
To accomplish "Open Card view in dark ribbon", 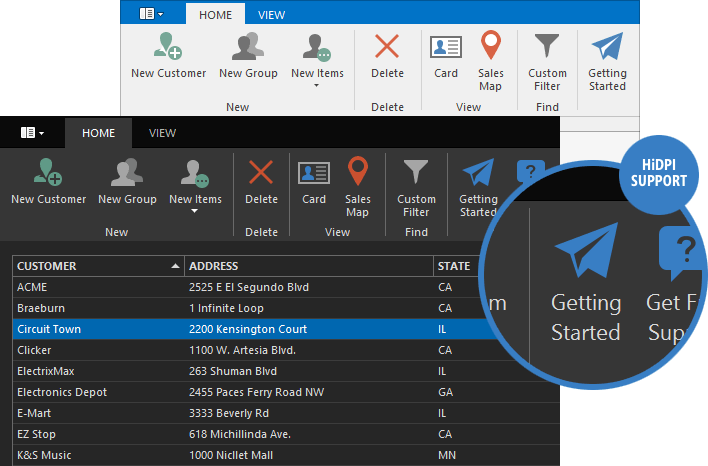I will click(314, 174).
